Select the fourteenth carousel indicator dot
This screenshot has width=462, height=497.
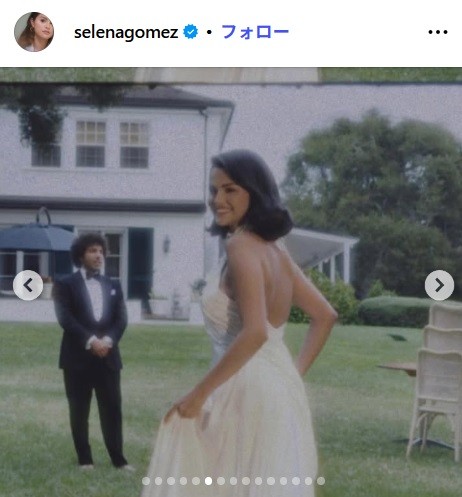[308, 481]
